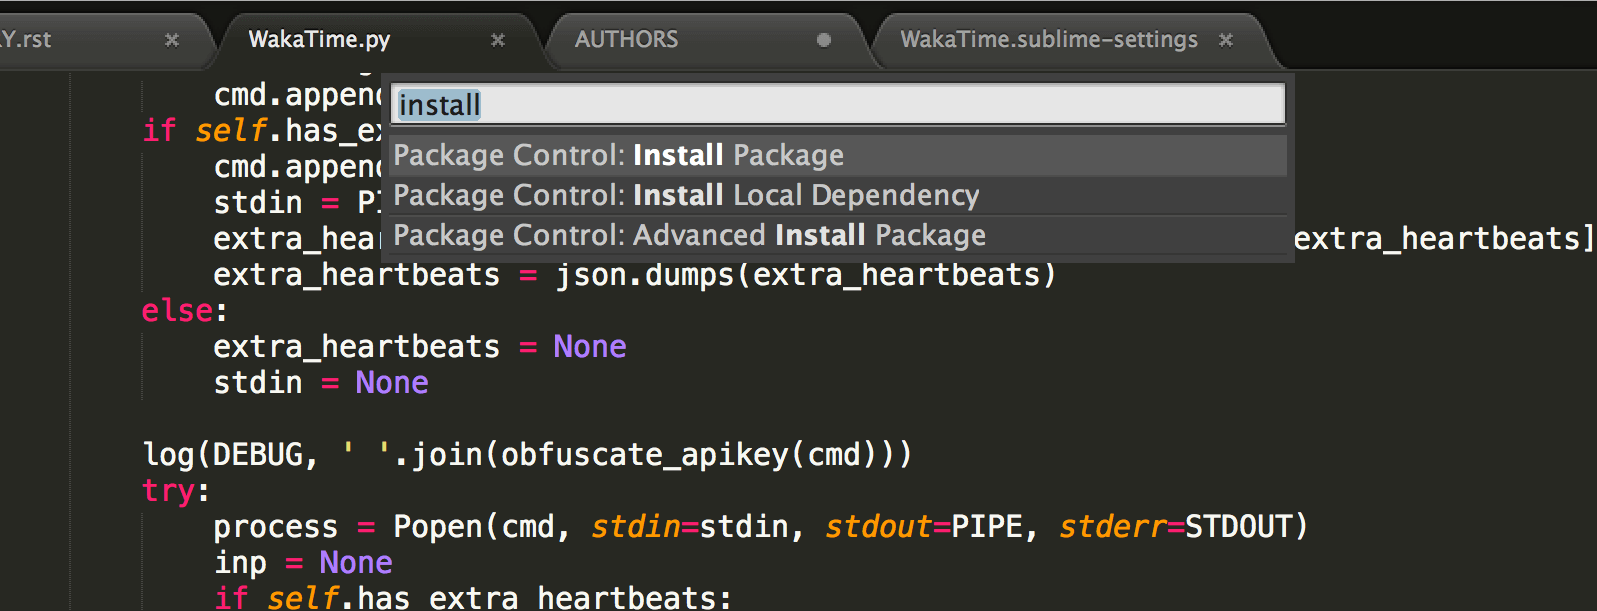
Task: Place cursor on the else keyword
Action: point(178,311)
